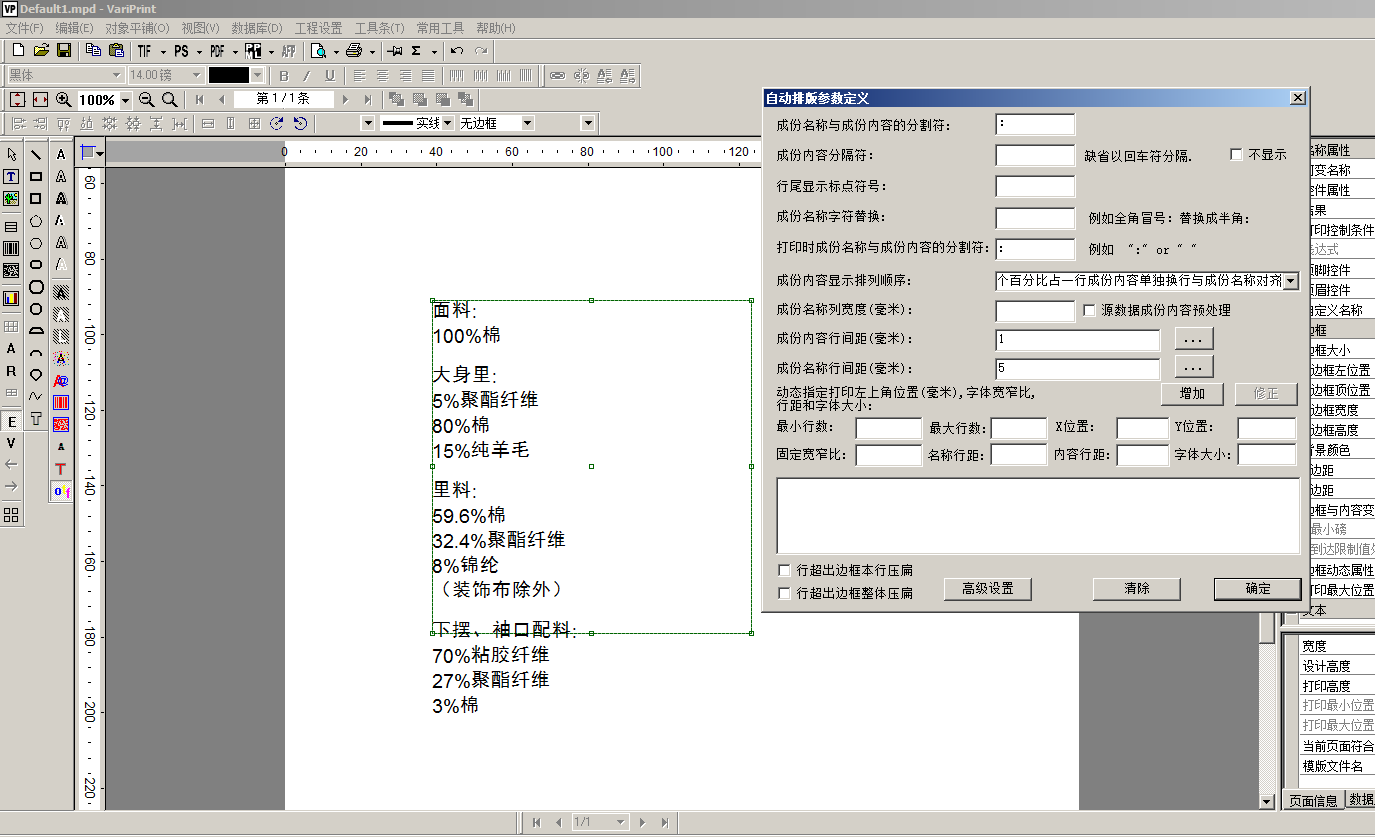Click the 最小行数 input field
The height and width of the screenshot is (837, 1375).
[x=888, y=428]
